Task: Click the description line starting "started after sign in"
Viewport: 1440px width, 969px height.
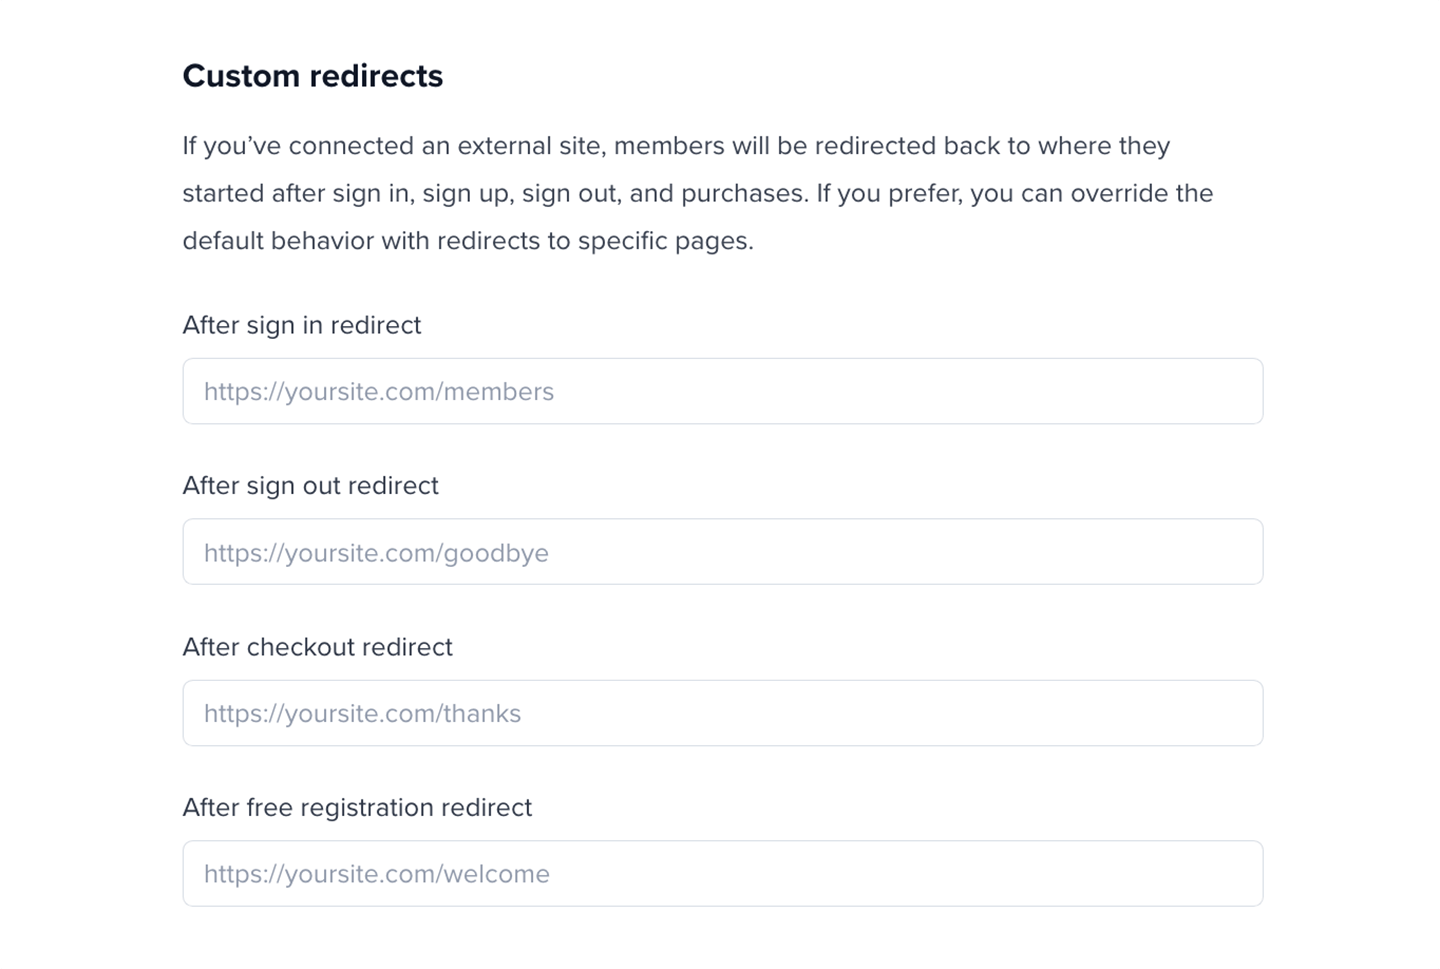Action: 697,193
